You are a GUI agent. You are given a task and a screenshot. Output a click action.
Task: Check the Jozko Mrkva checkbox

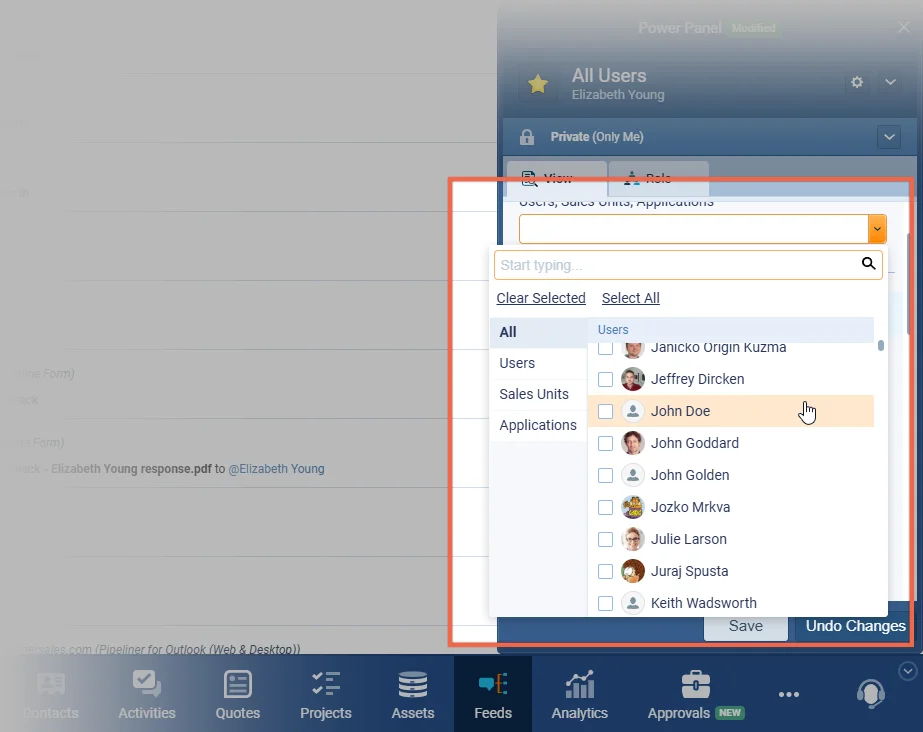click(605, 507)
